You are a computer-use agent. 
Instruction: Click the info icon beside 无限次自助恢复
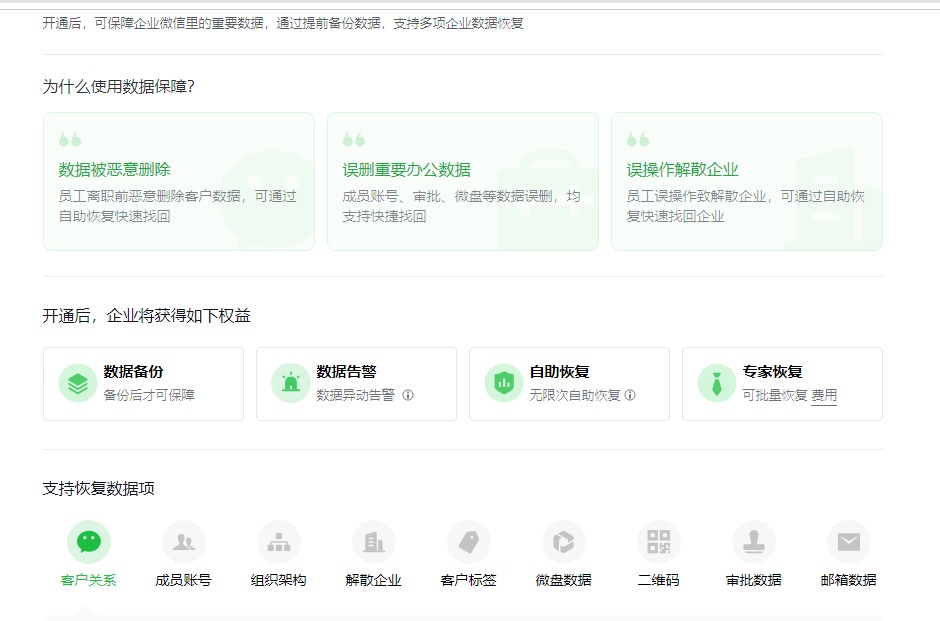(630, 395)
